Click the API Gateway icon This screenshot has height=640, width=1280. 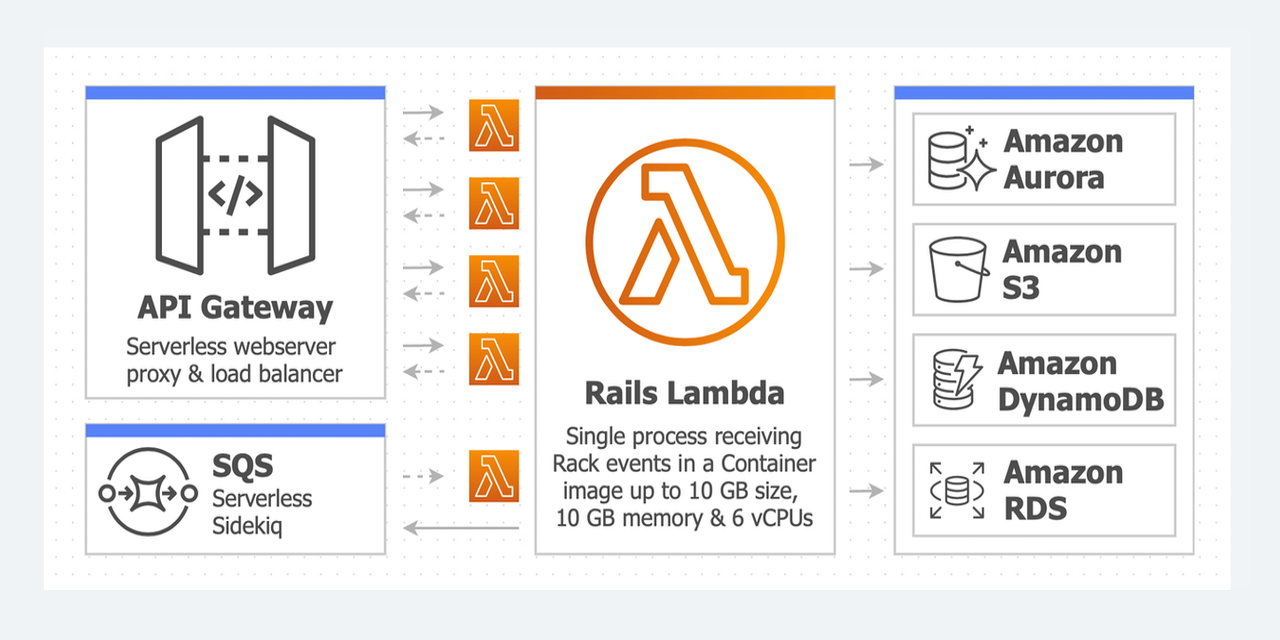coord(235,196)
